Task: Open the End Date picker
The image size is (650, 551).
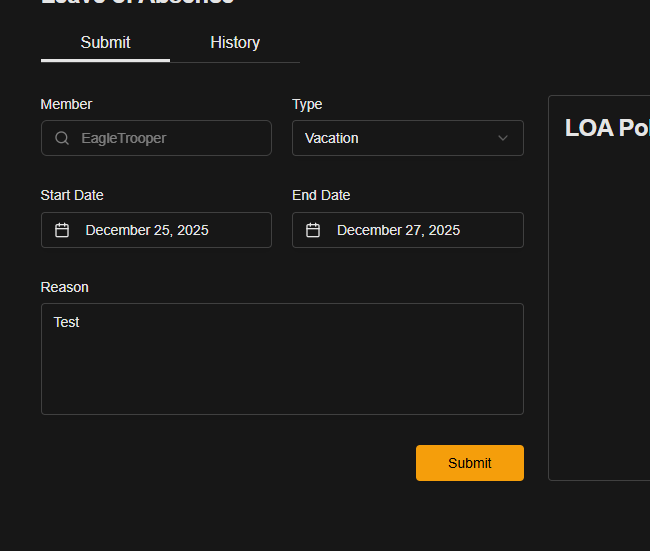Action: tap(407, 230)
